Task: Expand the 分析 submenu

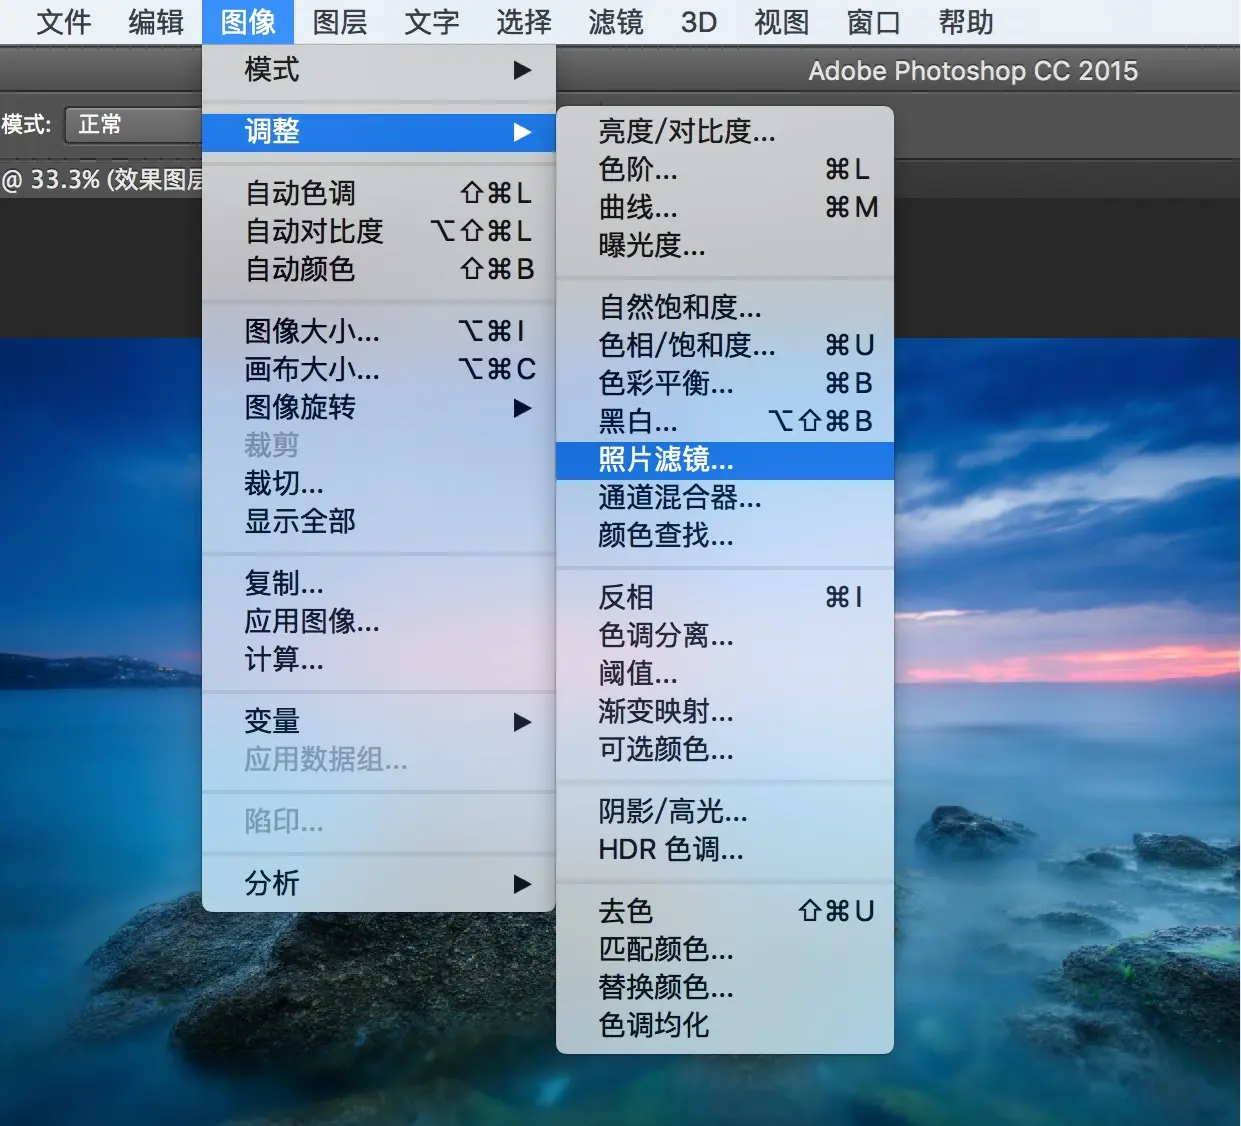Action: coord(379,883)
